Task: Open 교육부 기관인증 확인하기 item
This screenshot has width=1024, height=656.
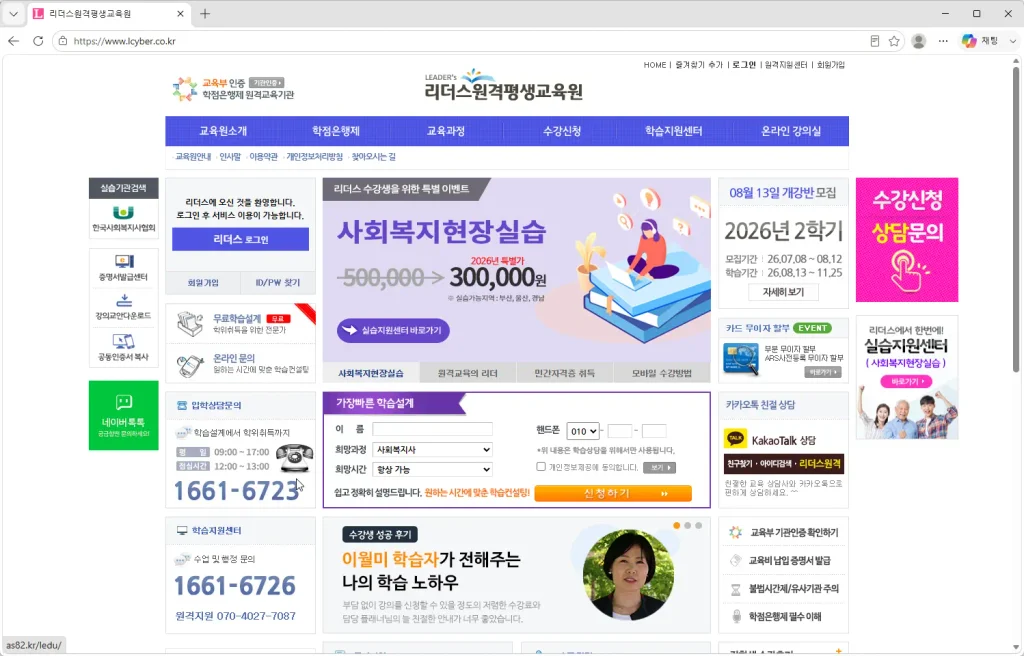Action: pyautogui.click(x=784, y=533)
